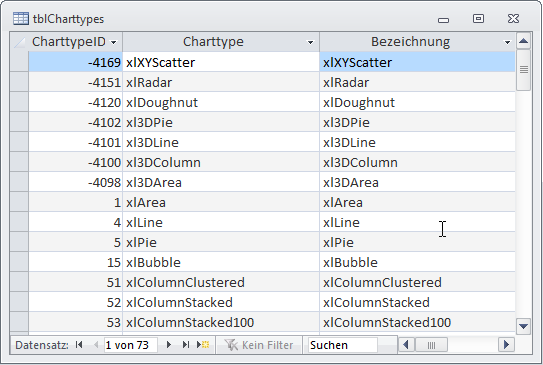Click the Bezeichnung cell xlPie
The image size is (543, 365).
coord(417,242)
